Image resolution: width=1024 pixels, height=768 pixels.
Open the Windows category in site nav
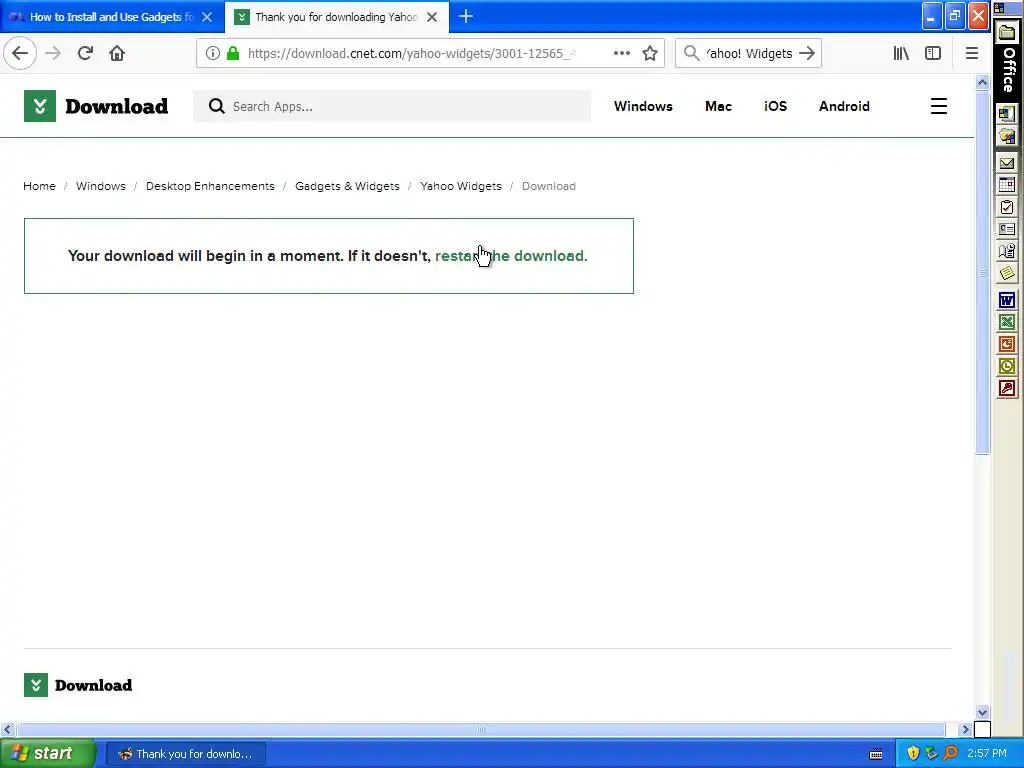[x=643, y=106]
